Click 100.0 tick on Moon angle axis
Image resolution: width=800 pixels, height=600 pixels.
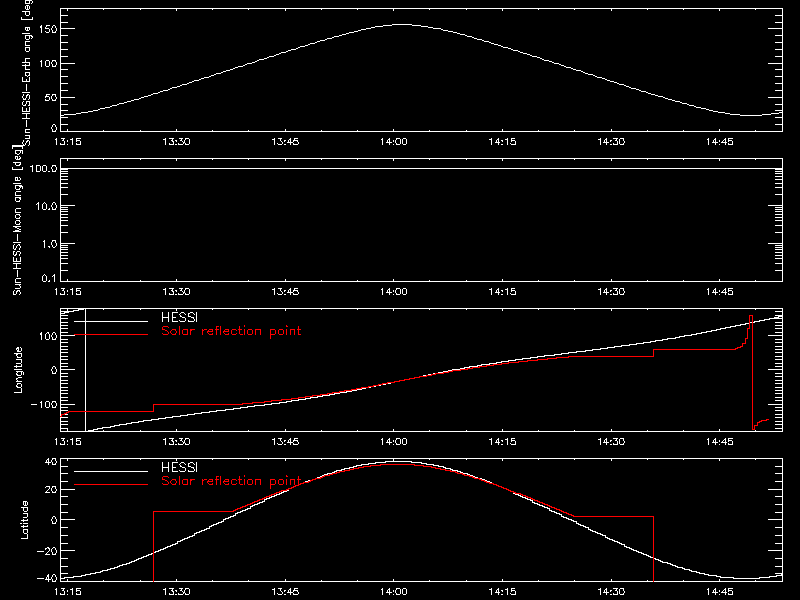pos(43,168)
